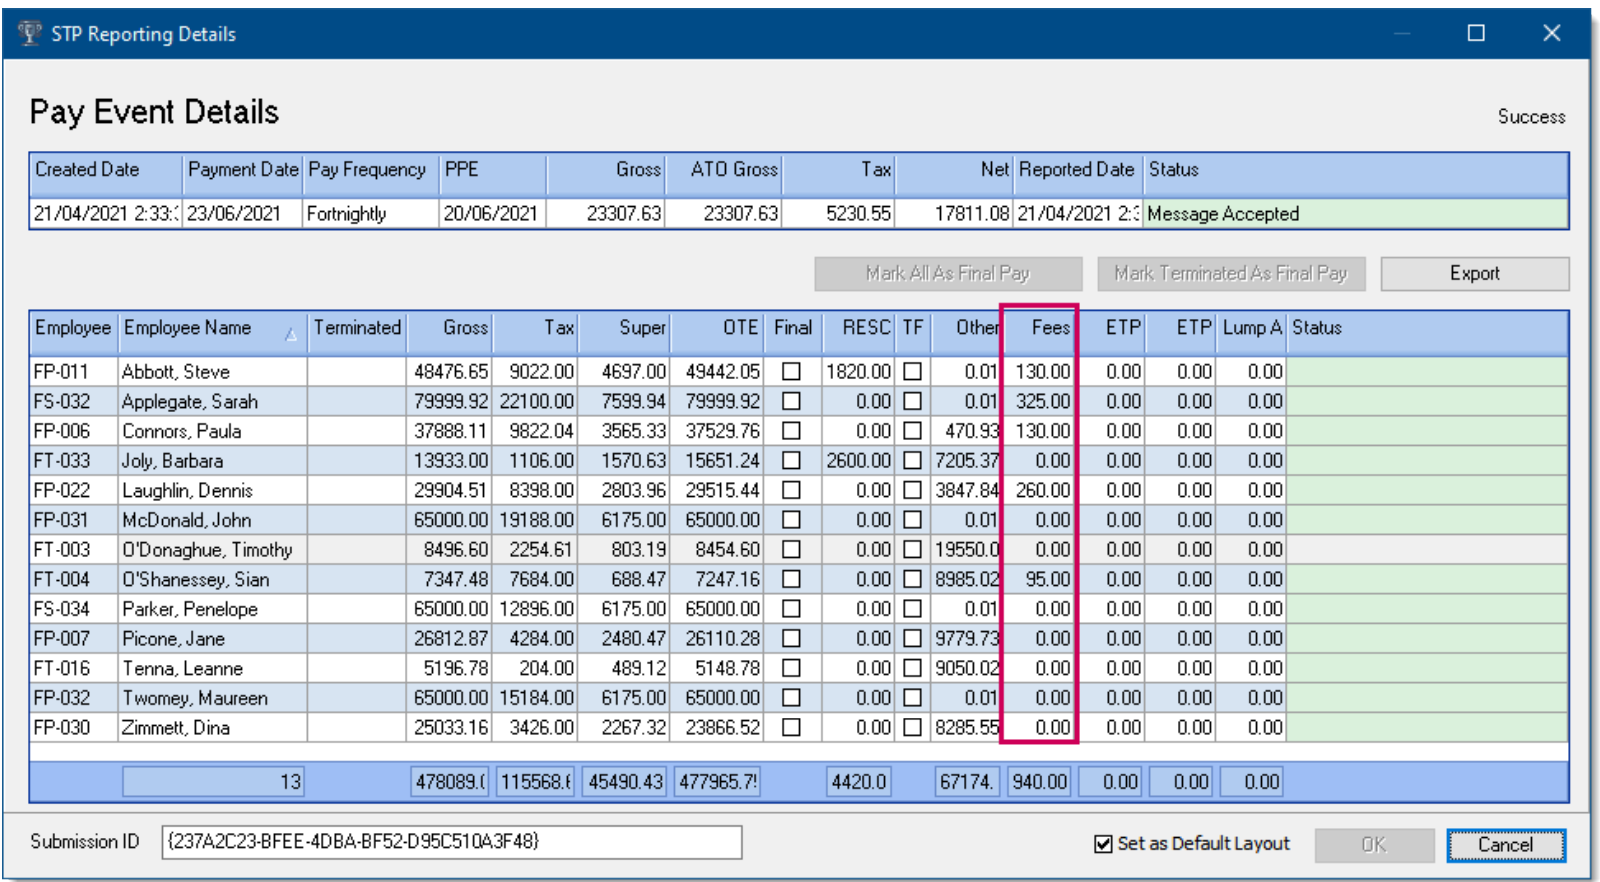Viewport: 1600px width, 882px height.
Task: Select the Message Accepted status cell
Action: tap(1356, 214)
